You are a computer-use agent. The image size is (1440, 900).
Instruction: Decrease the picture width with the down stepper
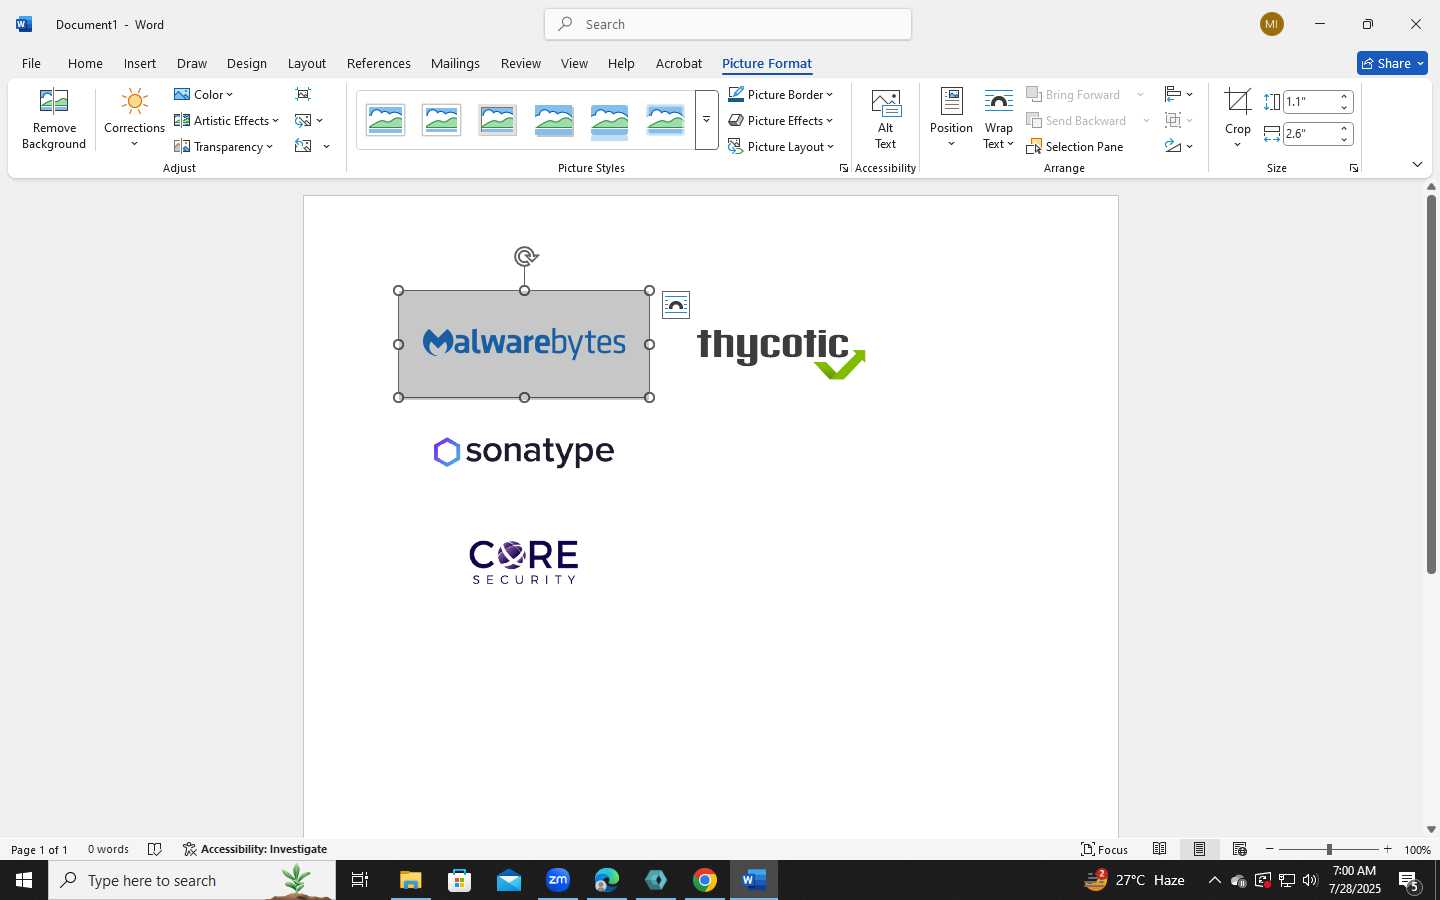coord(1345,139)
